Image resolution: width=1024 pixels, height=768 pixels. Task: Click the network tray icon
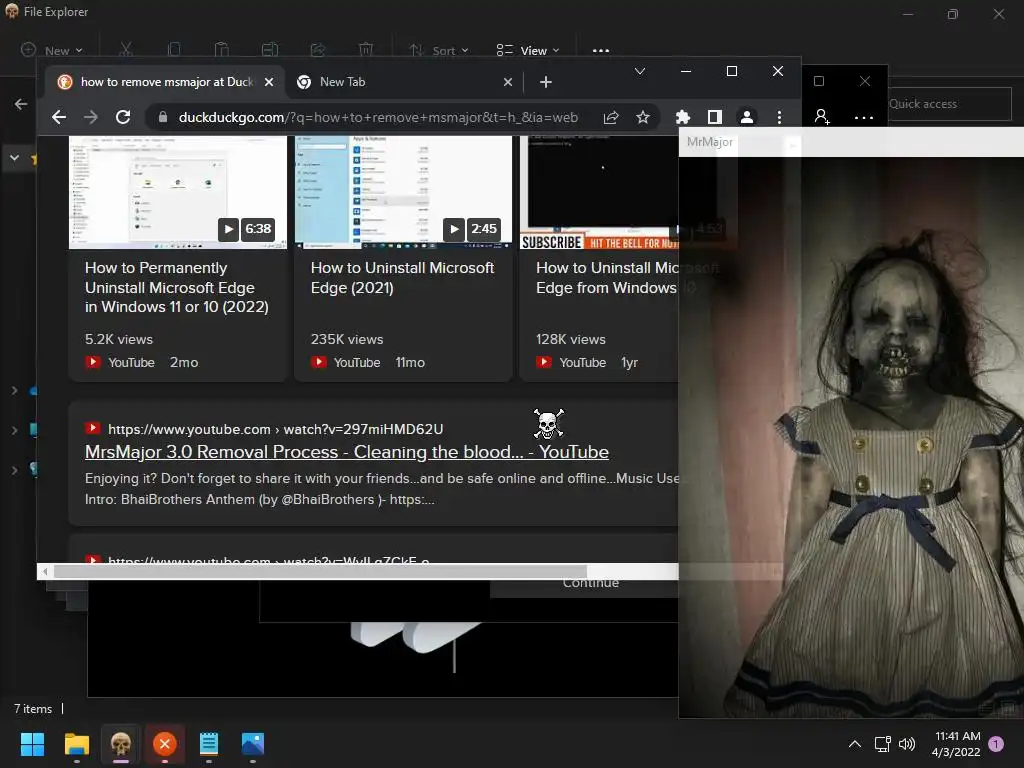(x=882, y=744)
